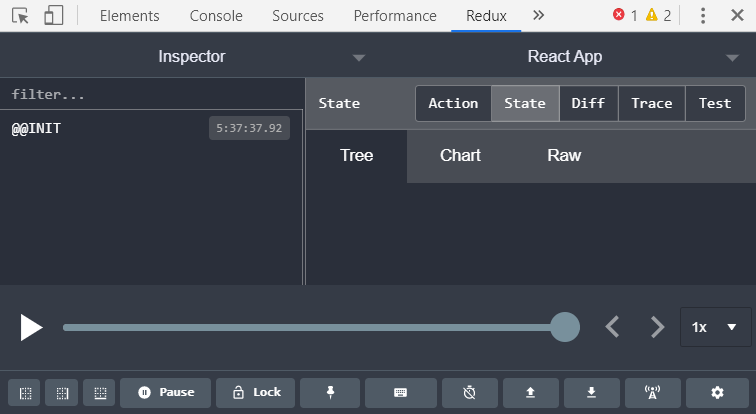Click the timeline slider handle
Screen dimensions: 756x414
[565, 327]
